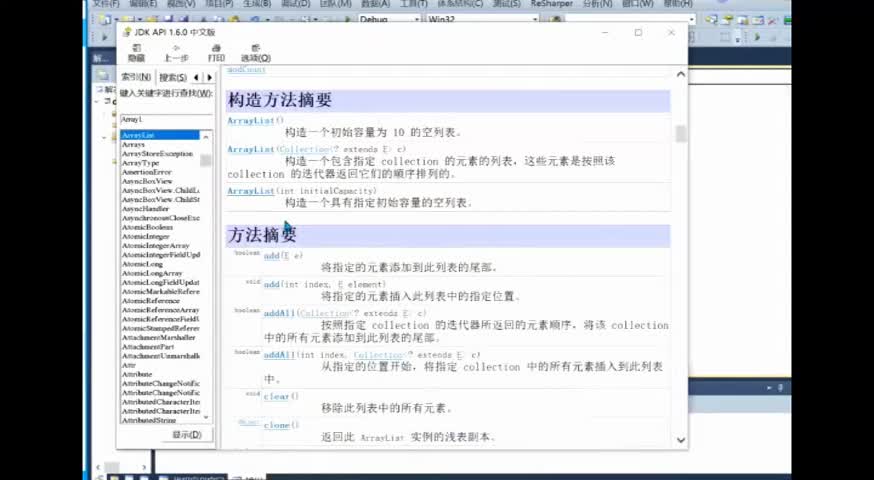874x480 pixels.
Task: Open the Object return-type link beside clone()
Action: pos(249,423)
